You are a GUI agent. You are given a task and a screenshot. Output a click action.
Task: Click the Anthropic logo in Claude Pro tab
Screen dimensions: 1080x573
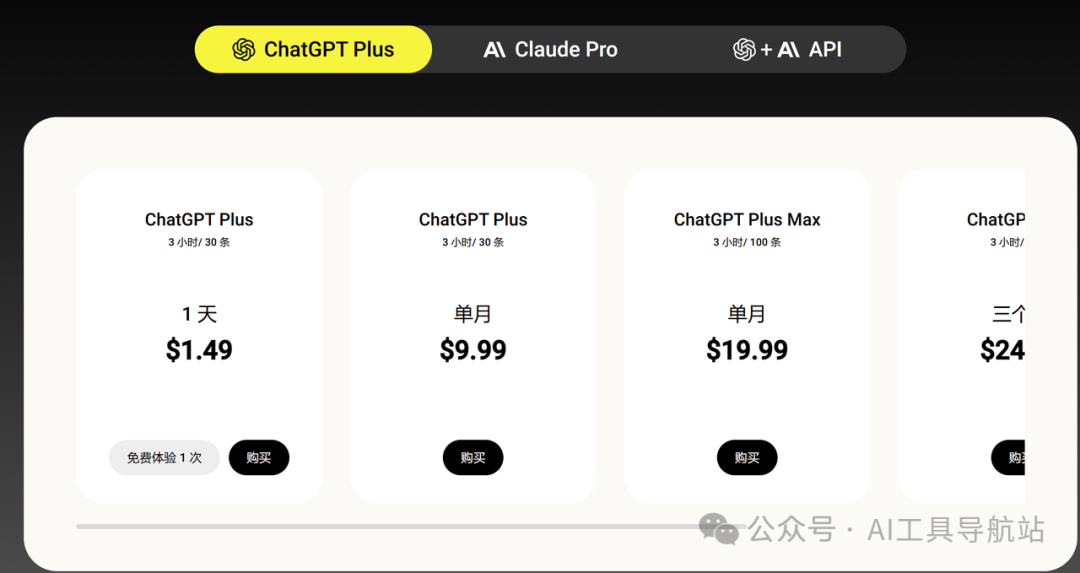(494, 50)
